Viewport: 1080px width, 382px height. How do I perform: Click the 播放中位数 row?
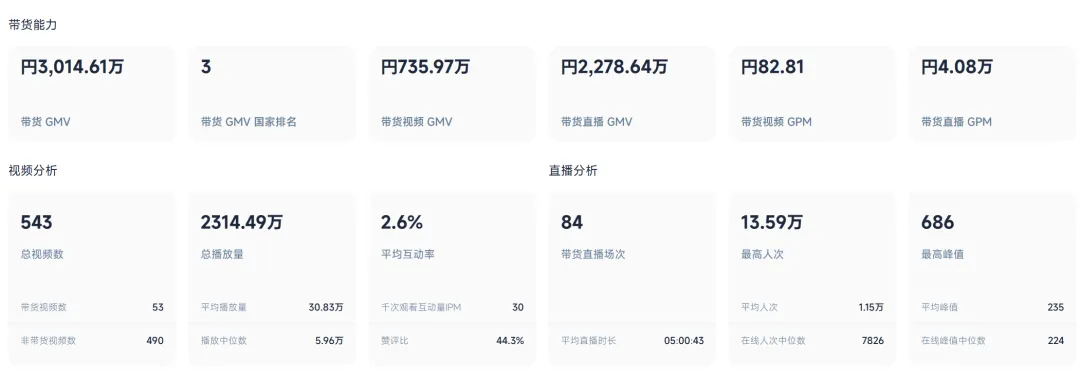coord(272,340)
